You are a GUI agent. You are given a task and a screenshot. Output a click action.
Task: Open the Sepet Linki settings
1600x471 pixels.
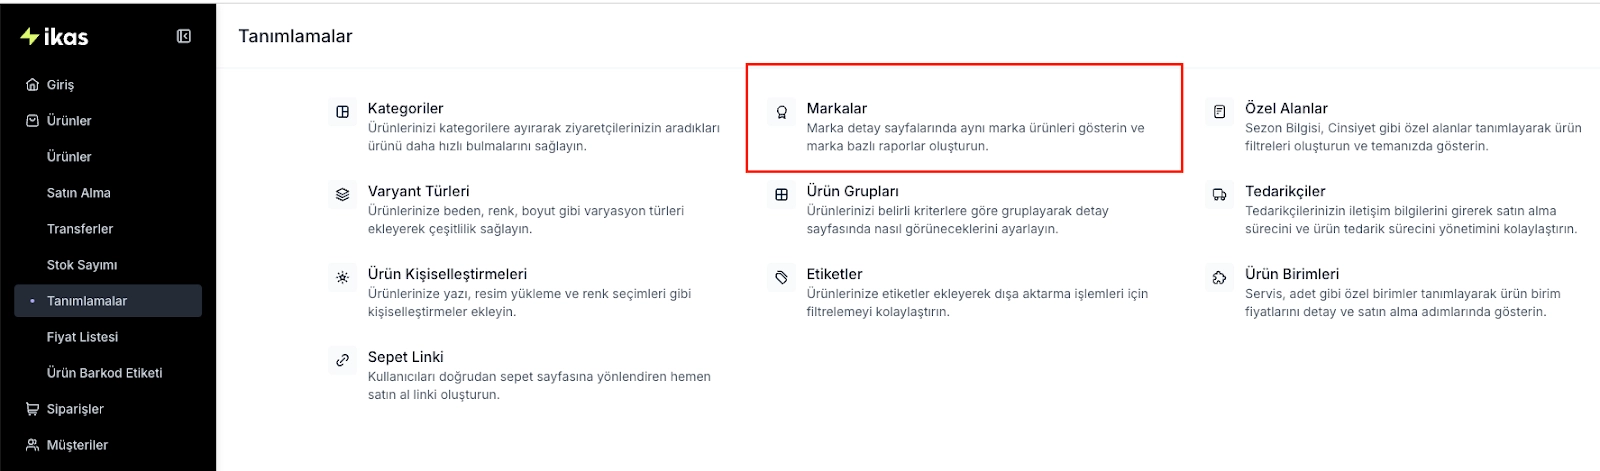pyautogui.click(x=405, y=357)
